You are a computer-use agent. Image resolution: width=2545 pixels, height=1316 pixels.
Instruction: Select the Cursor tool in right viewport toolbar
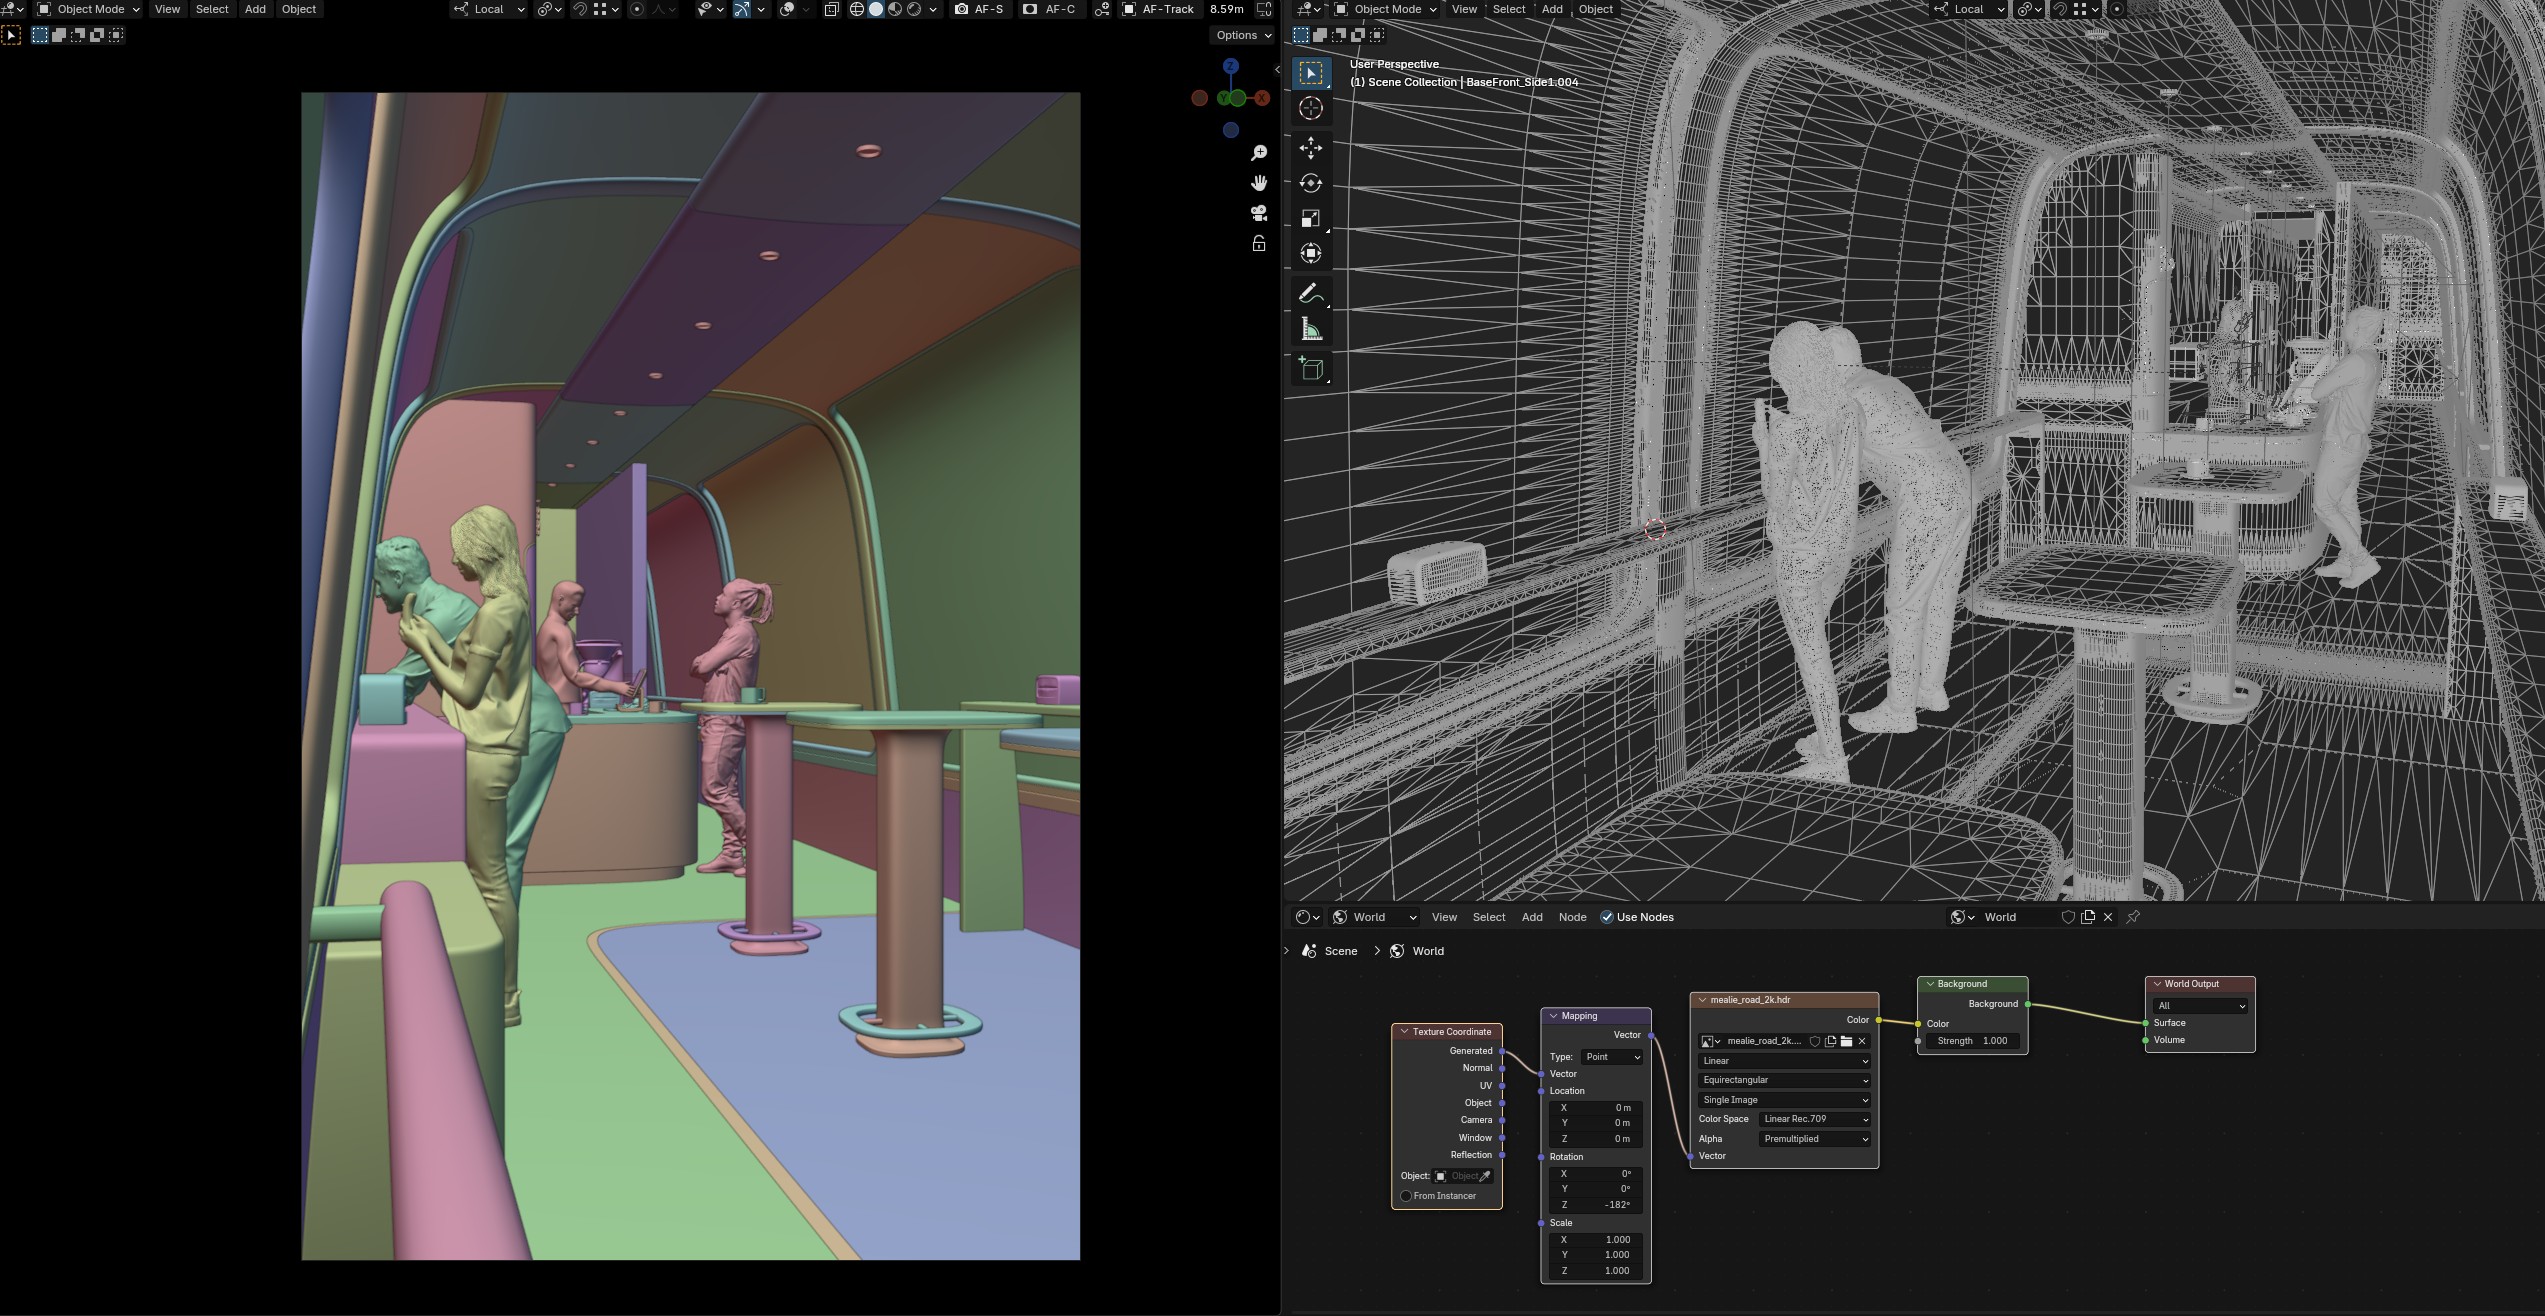[1311, 108]
